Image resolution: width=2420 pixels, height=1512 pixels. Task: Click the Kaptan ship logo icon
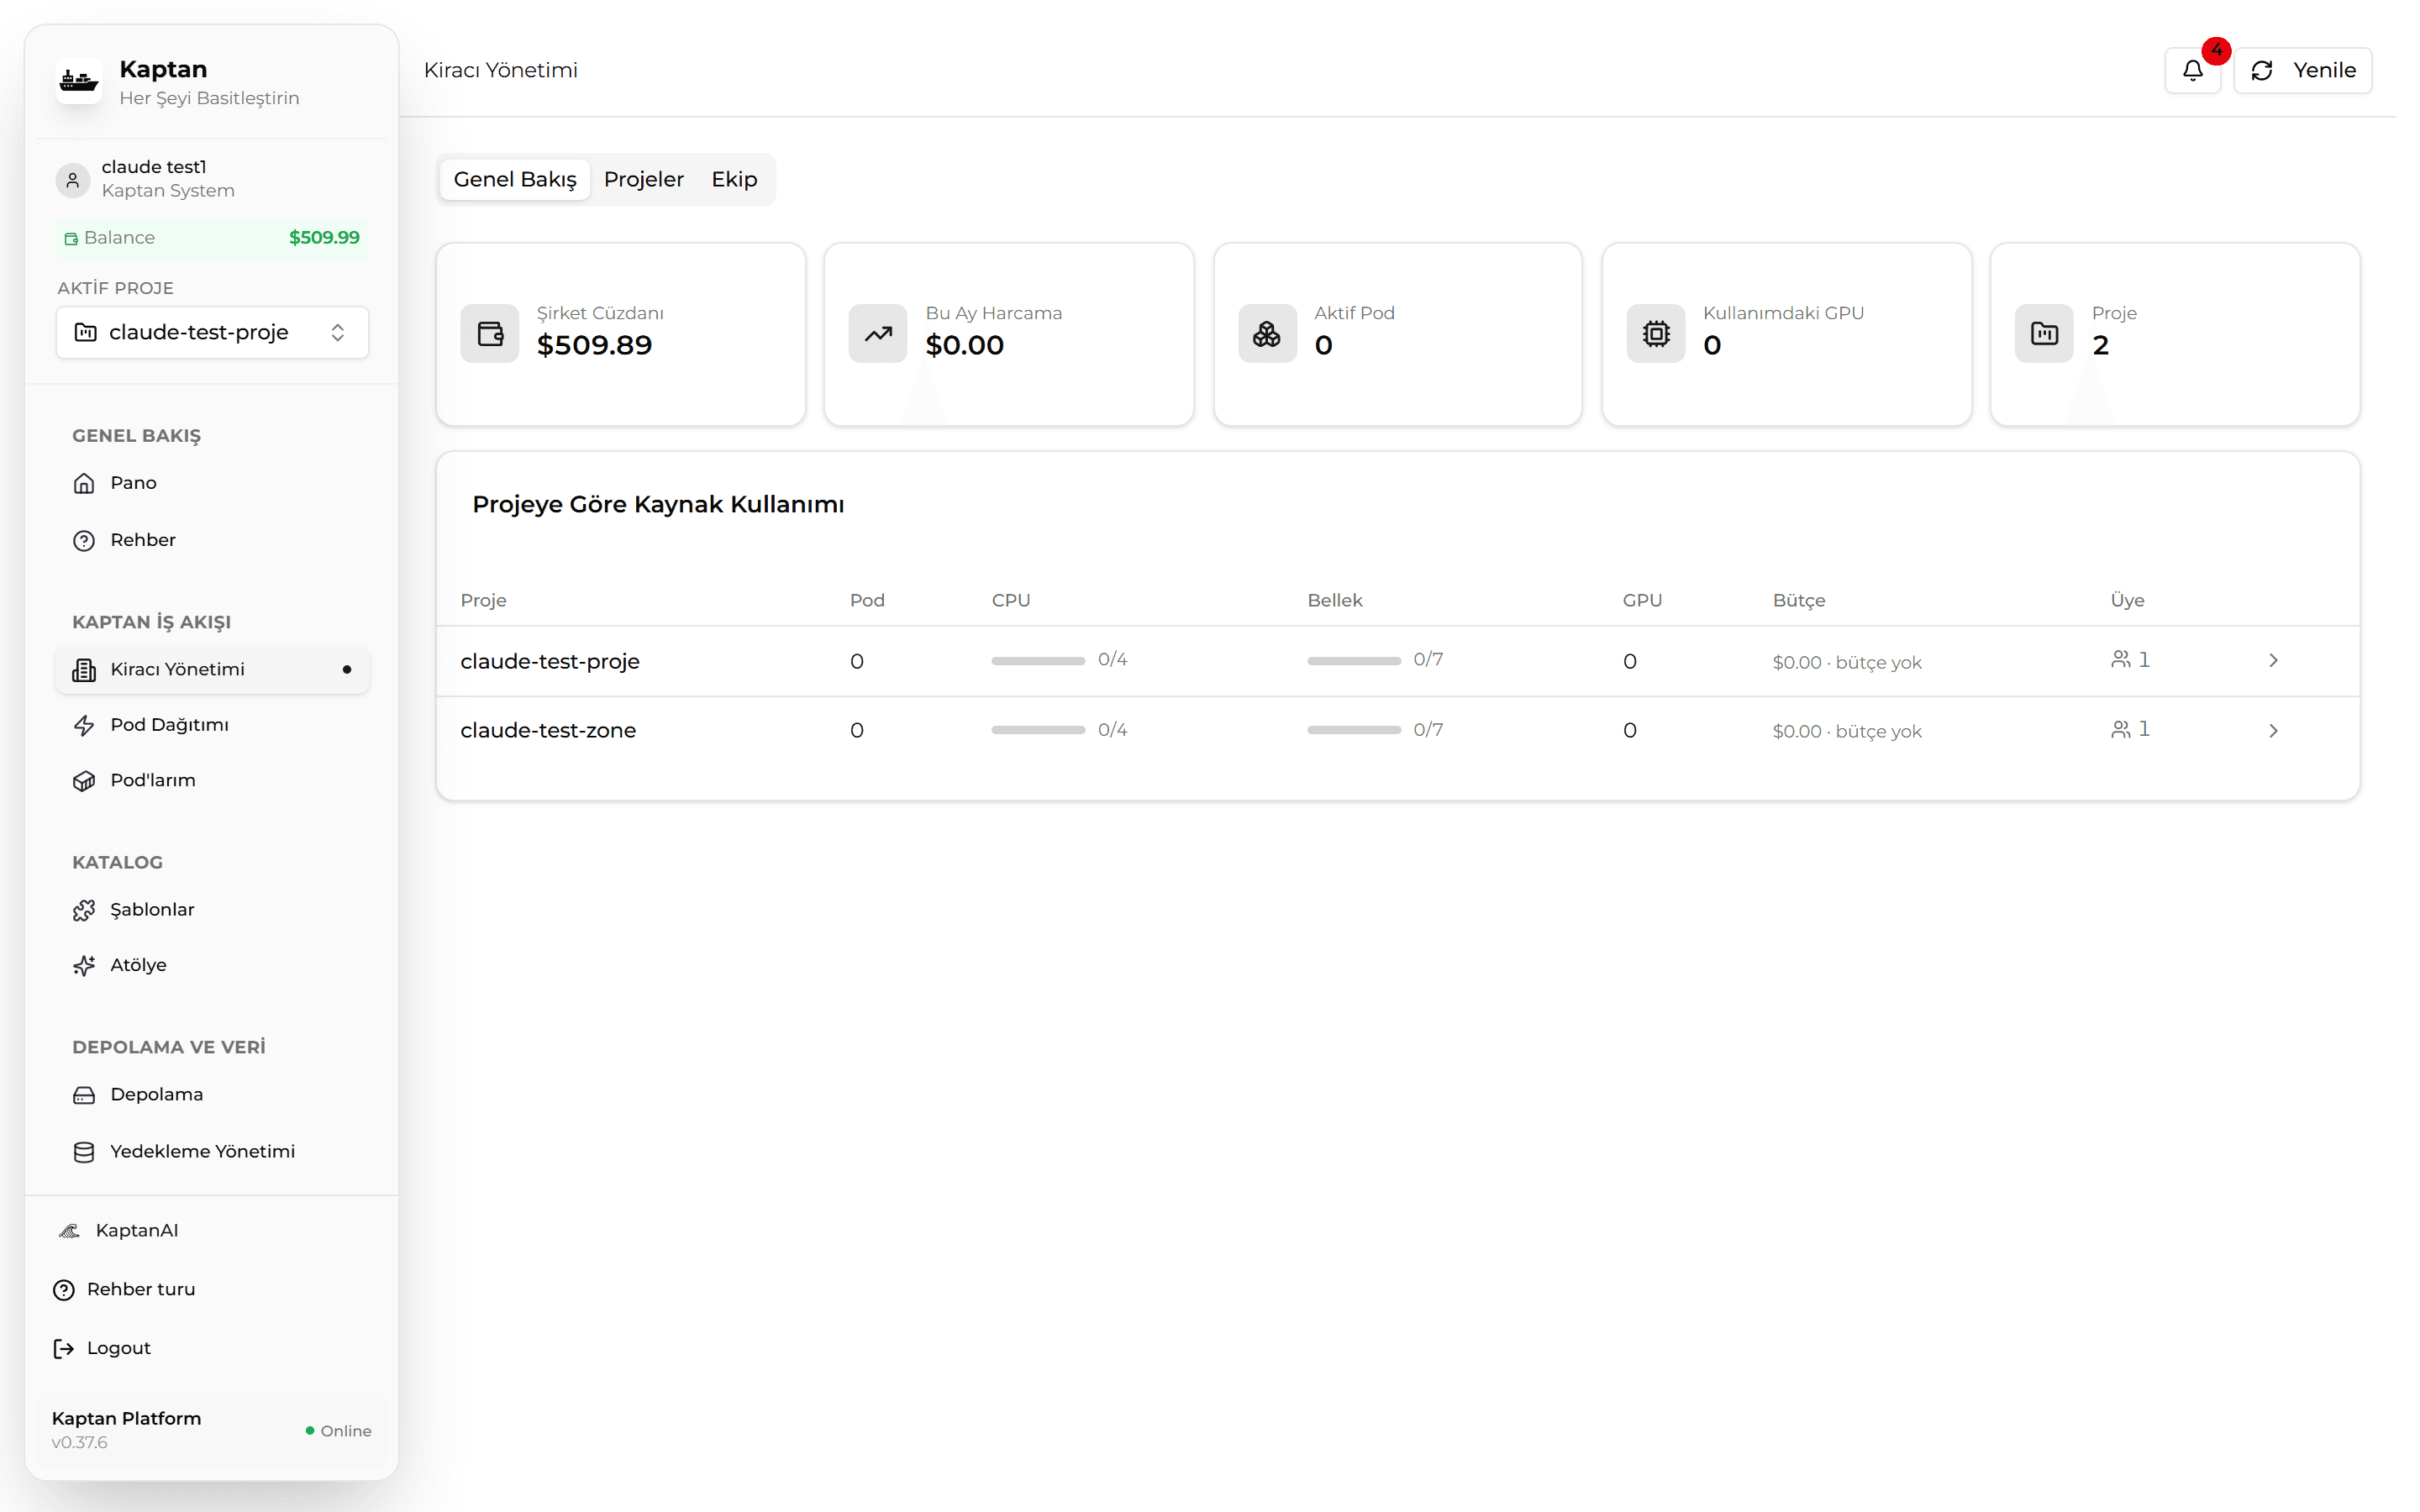click(78, 81)
